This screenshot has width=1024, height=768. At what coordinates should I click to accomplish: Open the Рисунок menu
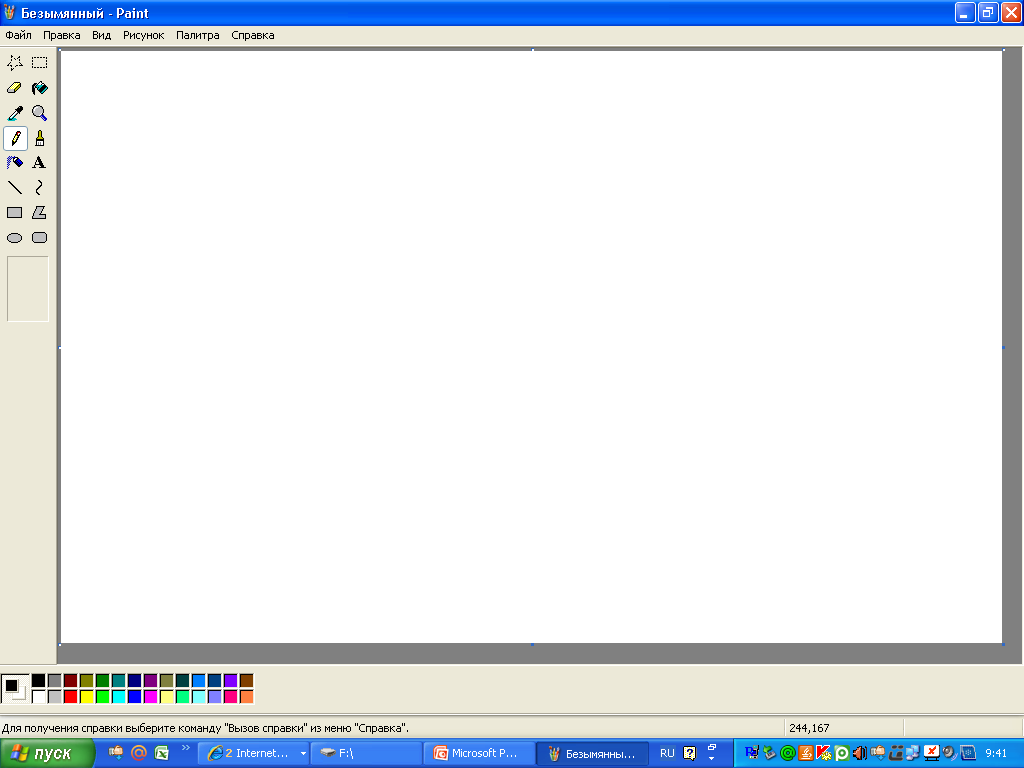pos(144,35)
